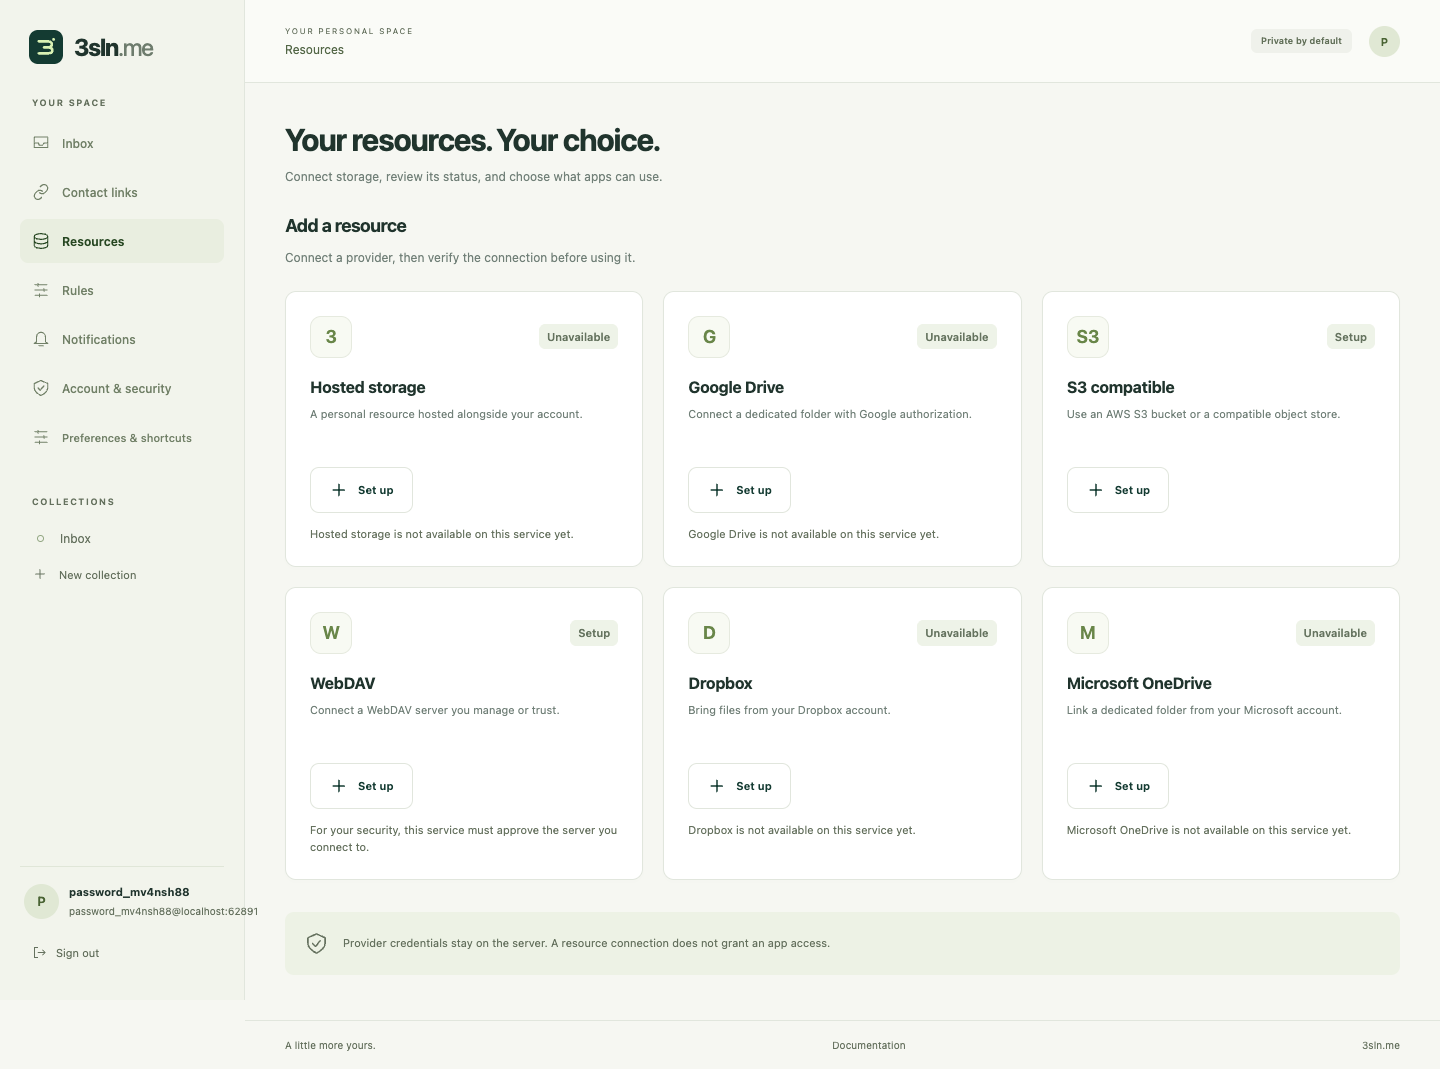The width and height of the screenshot is (1440, 1069).
Task: Set up Microsoft OneDrive
Action: coord(1118,786)
